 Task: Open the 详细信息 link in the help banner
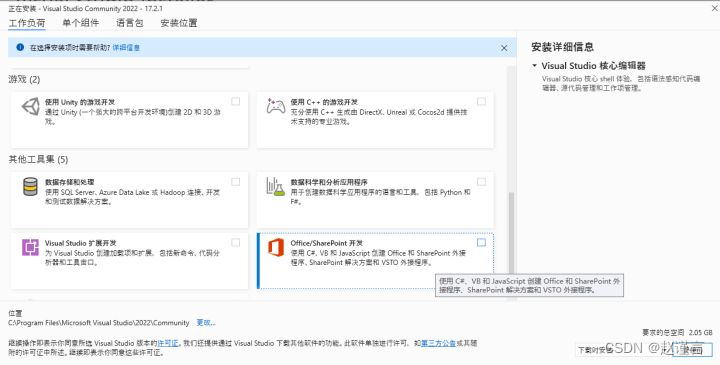tap(126, 47)
